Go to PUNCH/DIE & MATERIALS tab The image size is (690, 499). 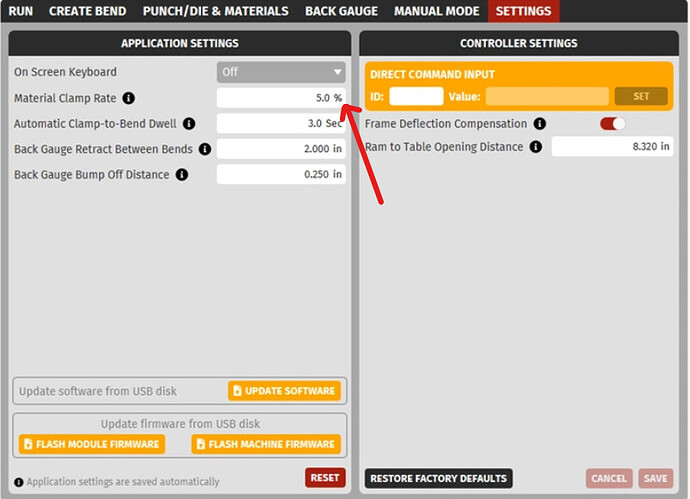pos(215,11)
